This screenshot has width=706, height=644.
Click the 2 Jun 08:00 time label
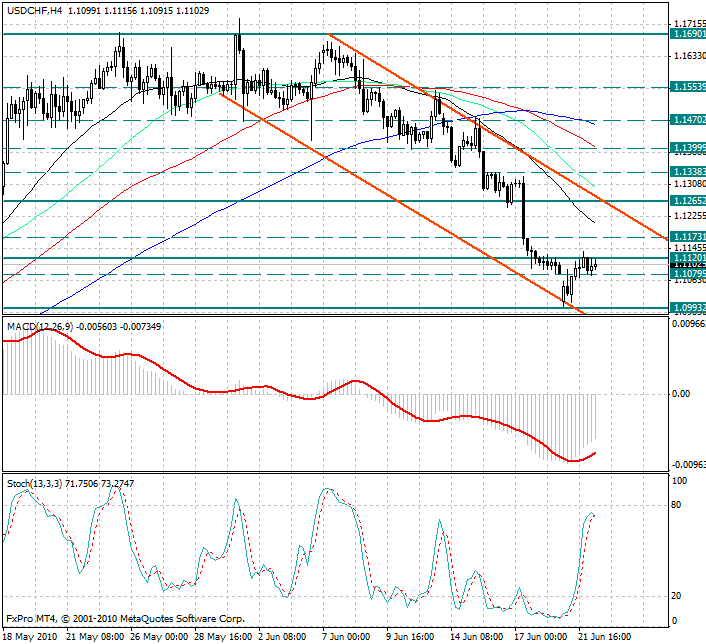coord(282,637)
